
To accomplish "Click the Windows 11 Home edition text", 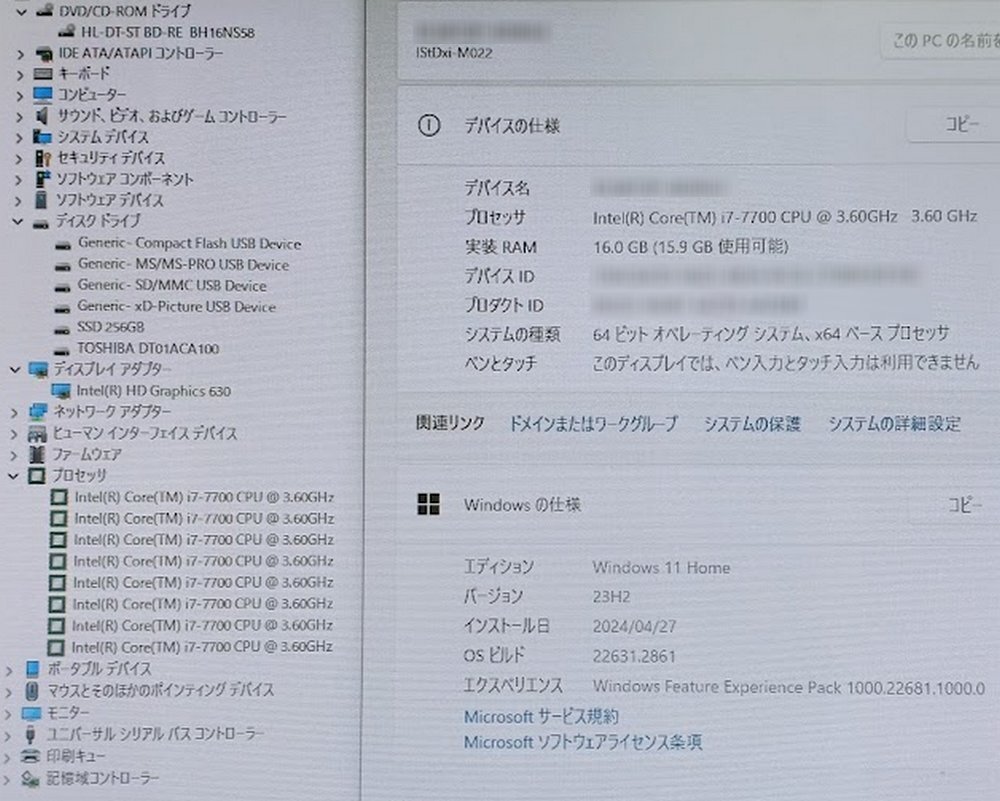I will pos(661,568).
